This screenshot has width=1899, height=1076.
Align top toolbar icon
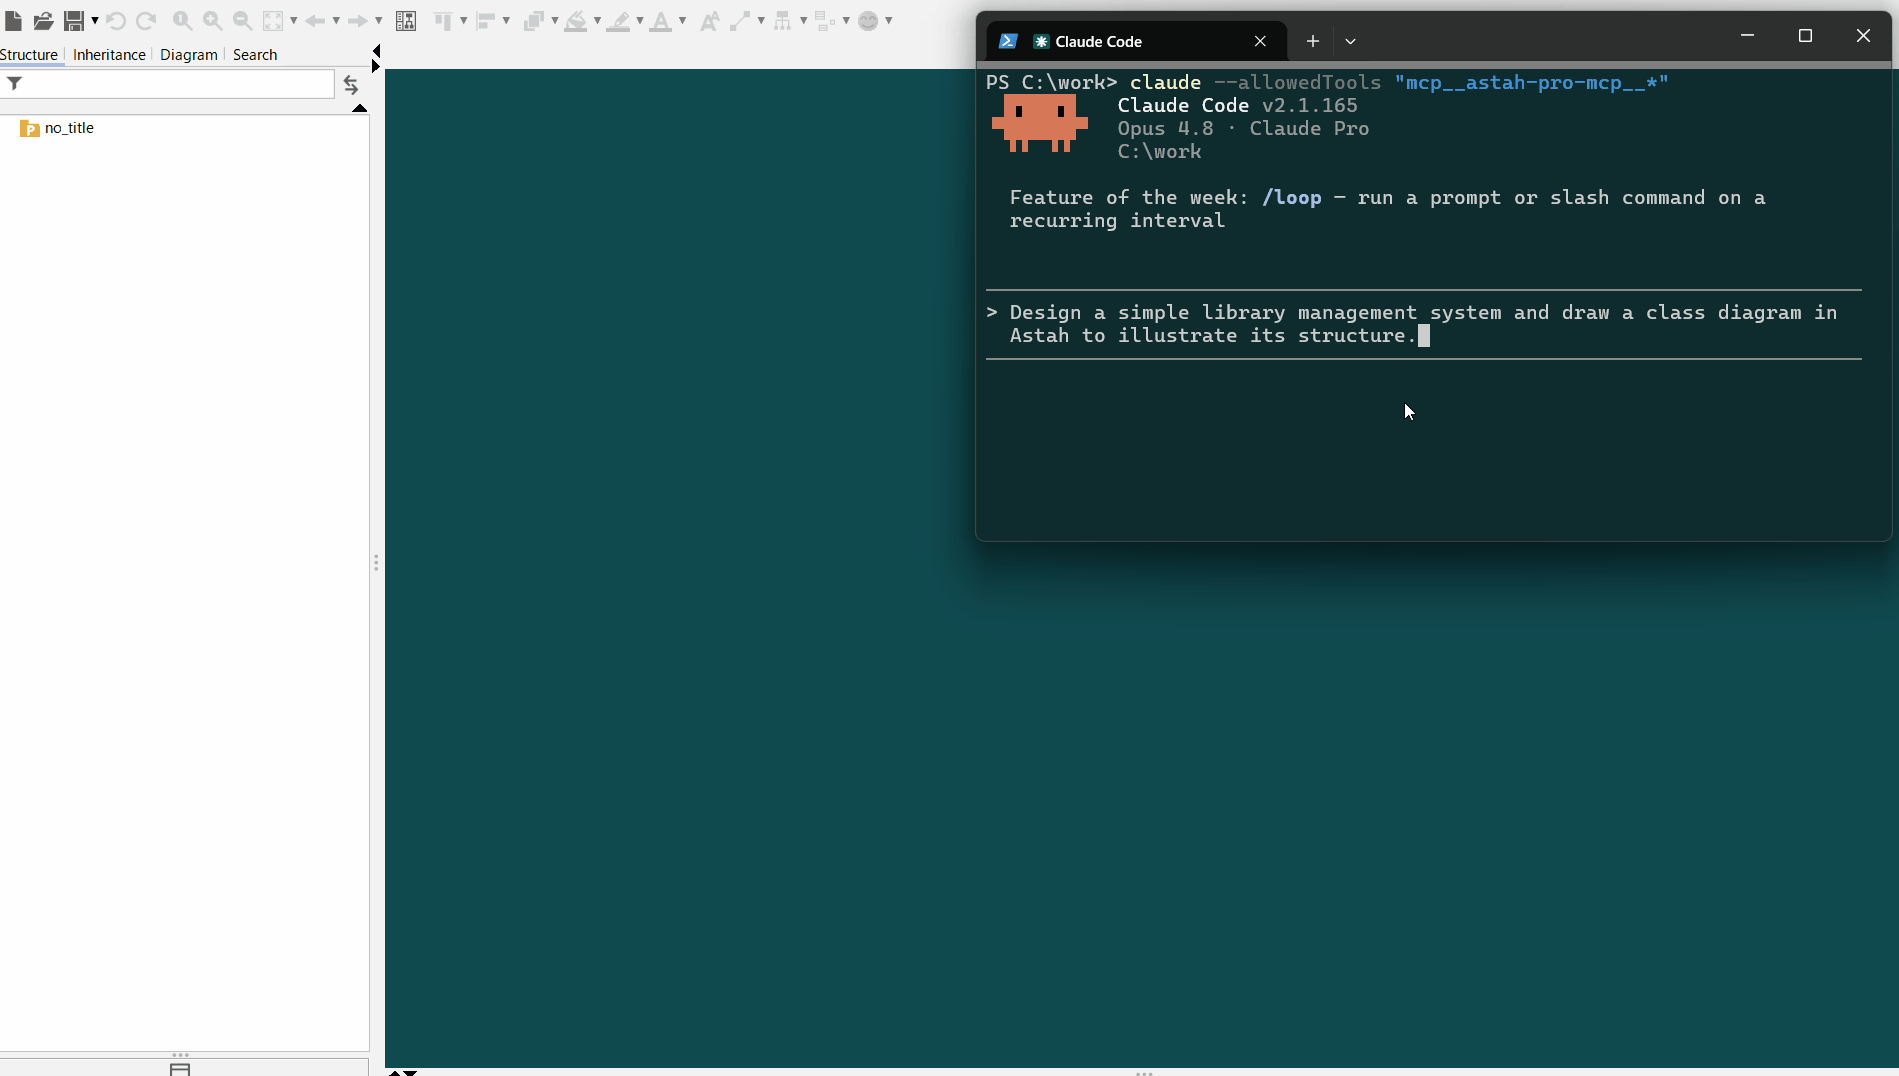point(443,20)
